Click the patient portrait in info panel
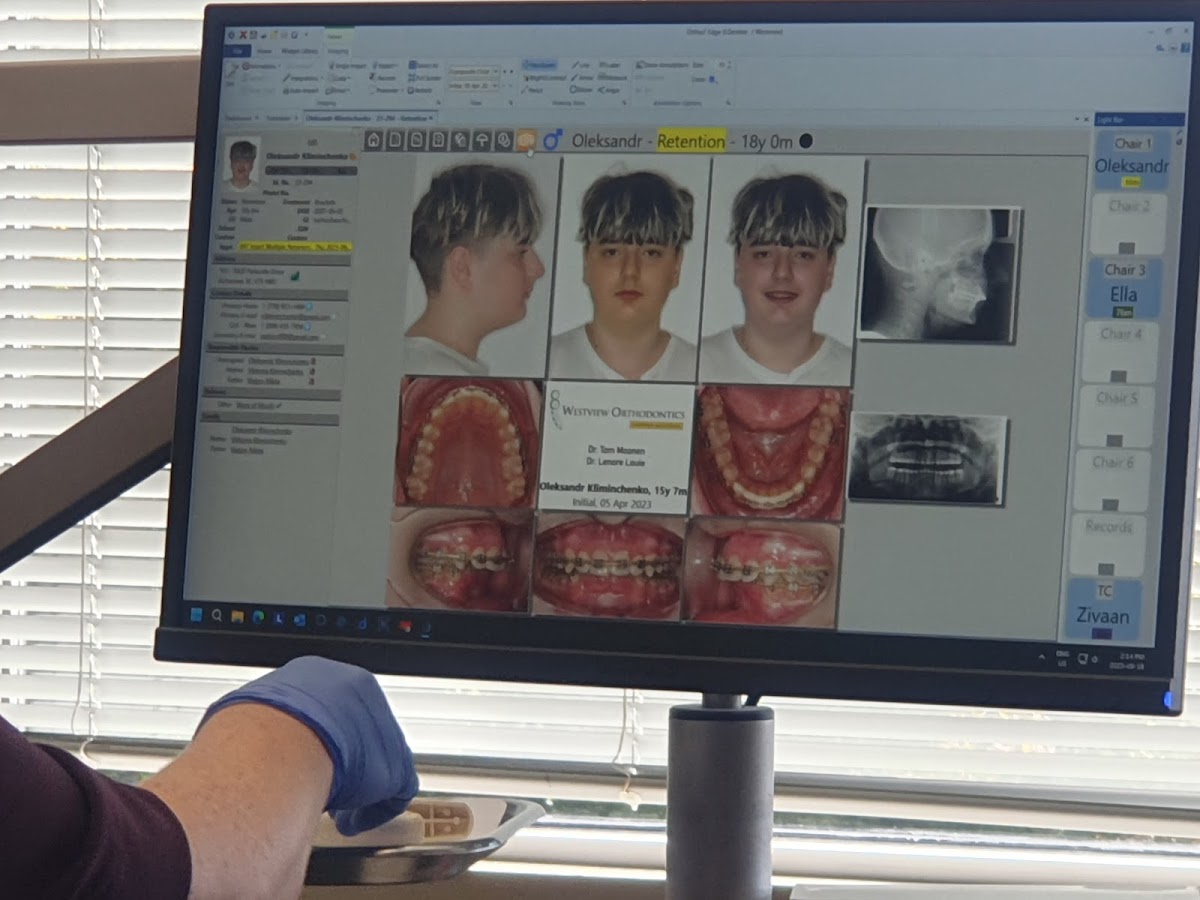 coord(242,163)
